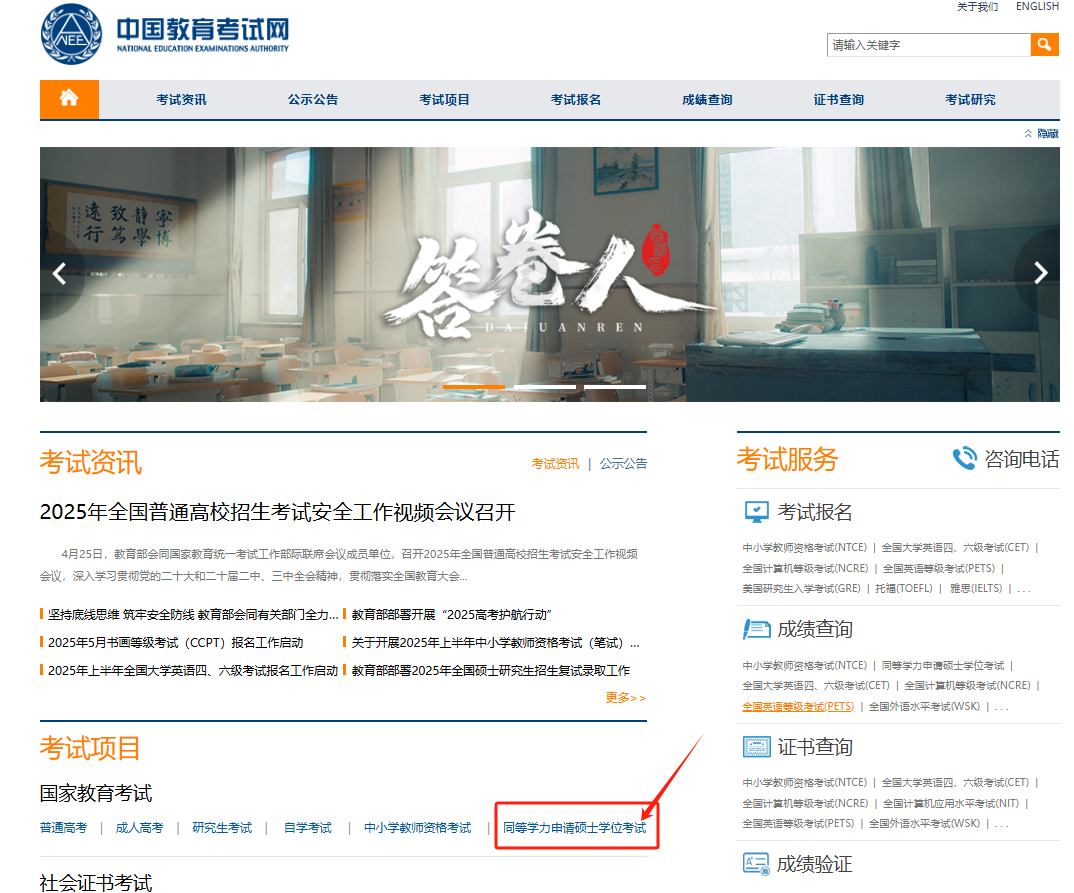Click the orange home icon in navbar
The image size is (1074, 893).
(x=68, y=99)
